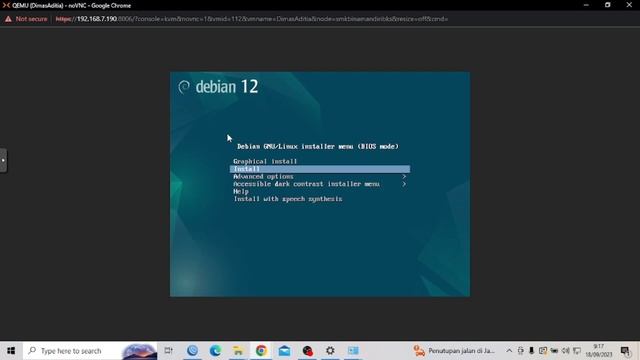Select the Graphical install menu entry
Viewport: 640px width, 360px height.
(x=265, y=161)
